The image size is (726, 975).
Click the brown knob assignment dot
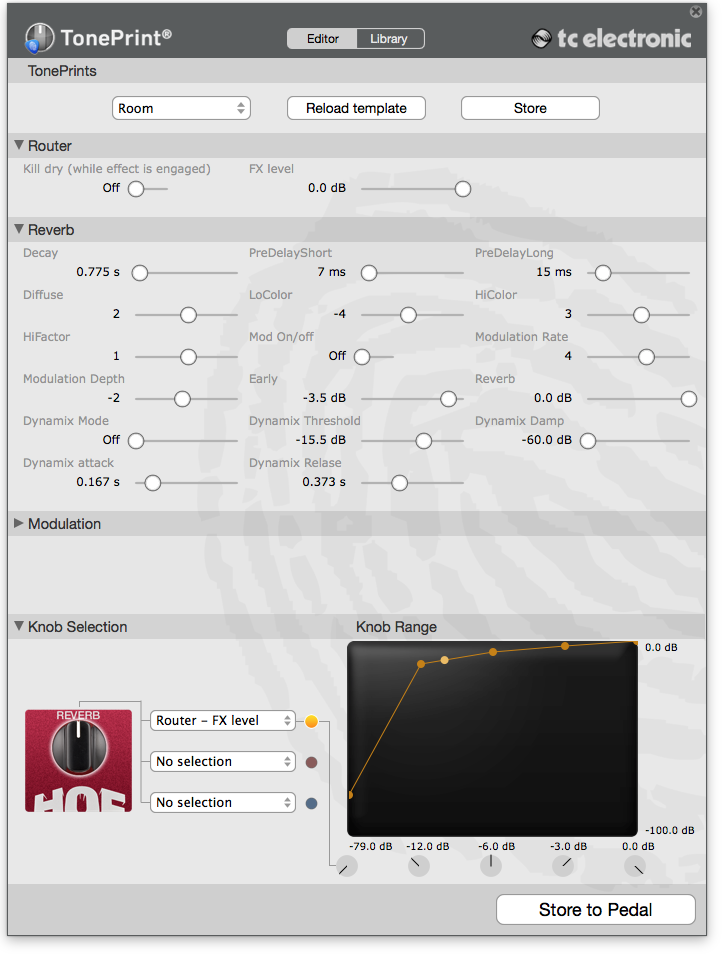[x=311, y=762]
